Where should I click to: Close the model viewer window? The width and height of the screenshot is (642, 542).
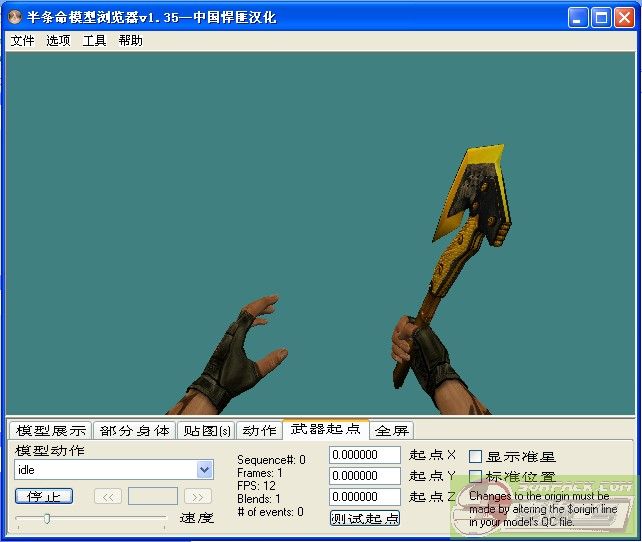(624, 17)
